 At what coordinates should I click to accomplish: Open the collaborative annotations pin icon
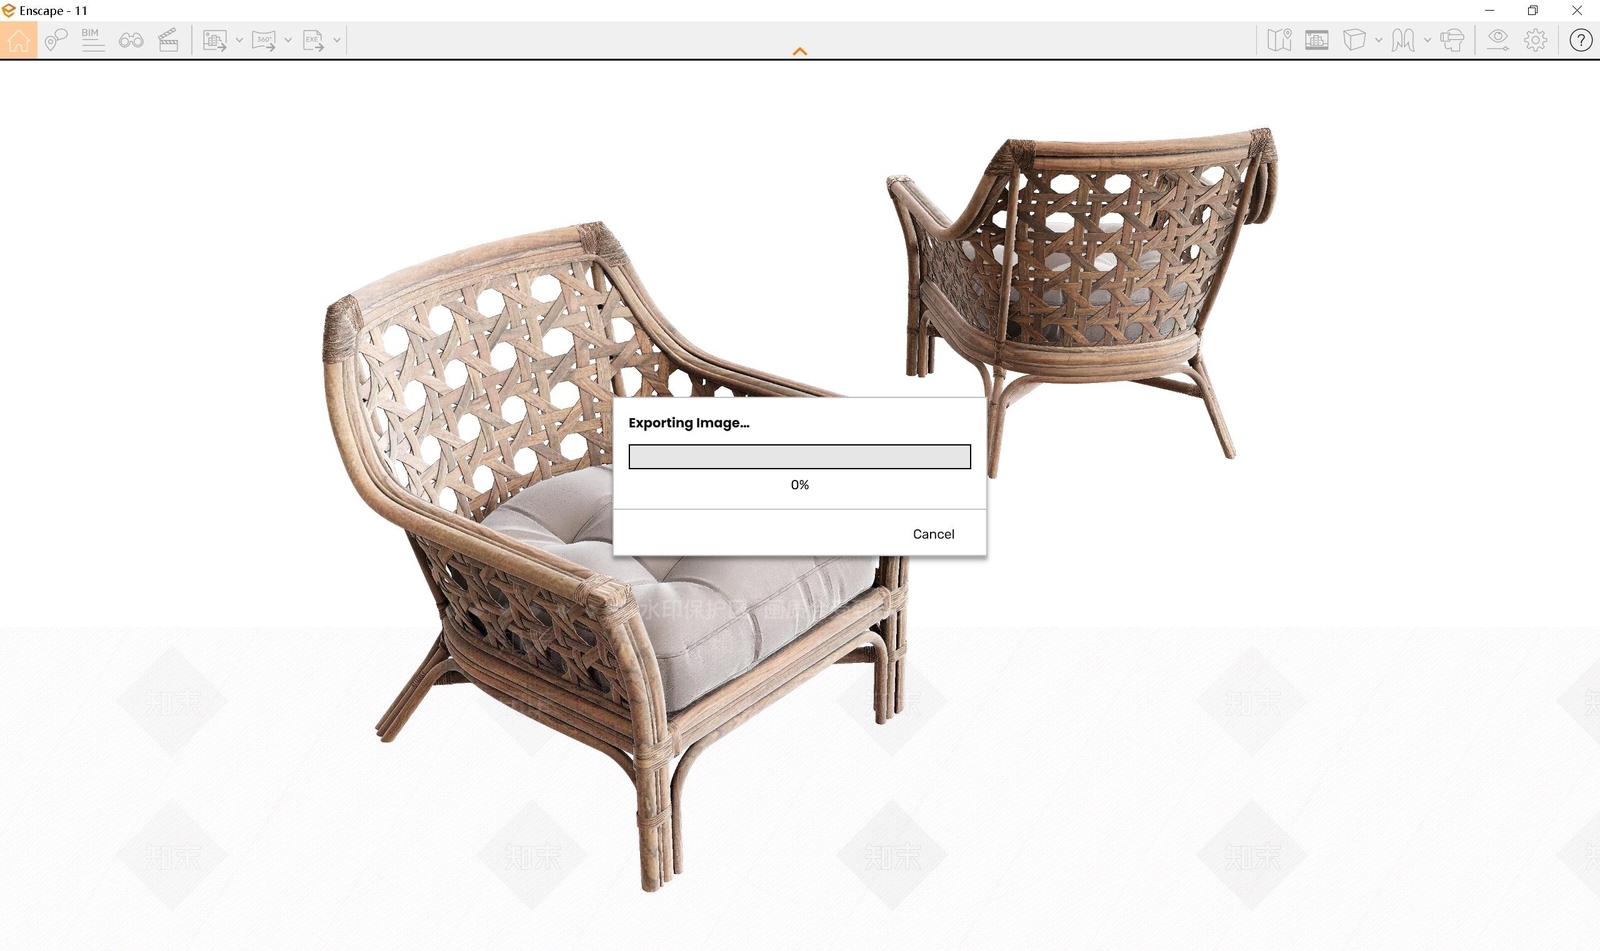(x=56, y=40)
